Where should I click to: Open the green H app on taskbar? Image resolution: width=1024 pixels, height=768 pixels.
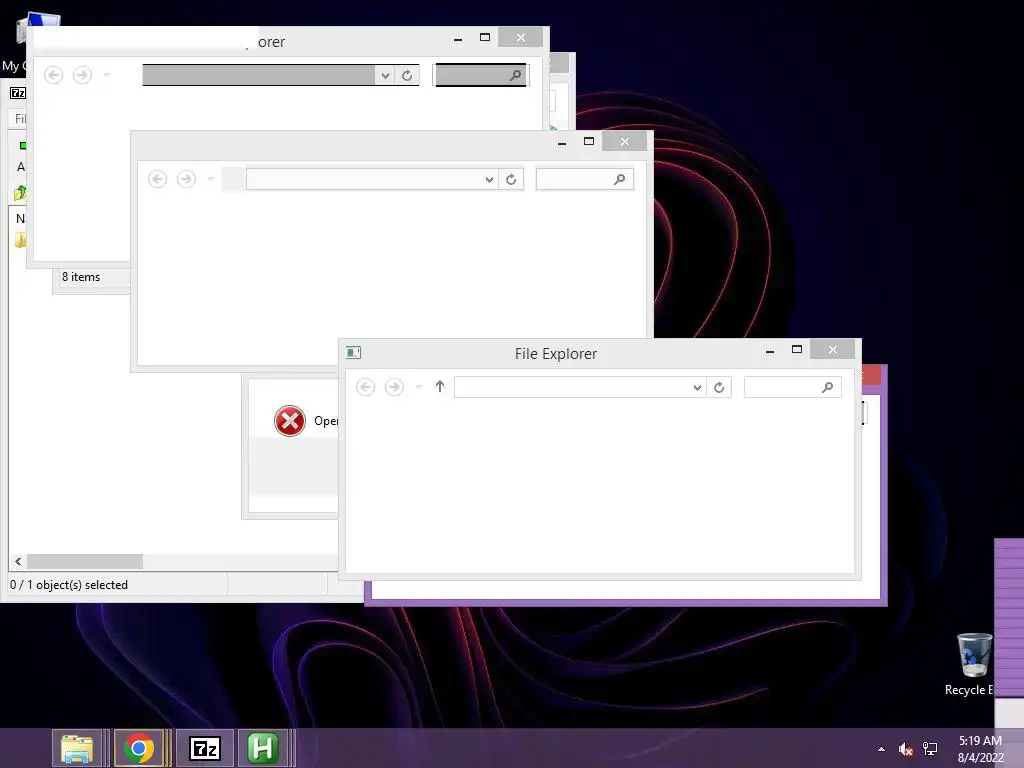[263, 748]
